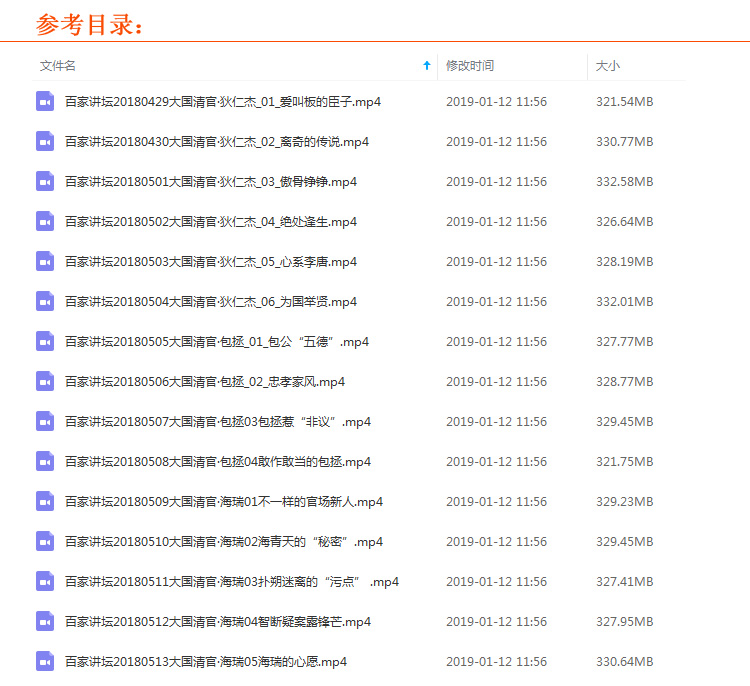Viewport: 750px width, 686px height.
Task: Open 海瑞02海青天的"秘密".mp4 file
Action: (x=224, y=542)
